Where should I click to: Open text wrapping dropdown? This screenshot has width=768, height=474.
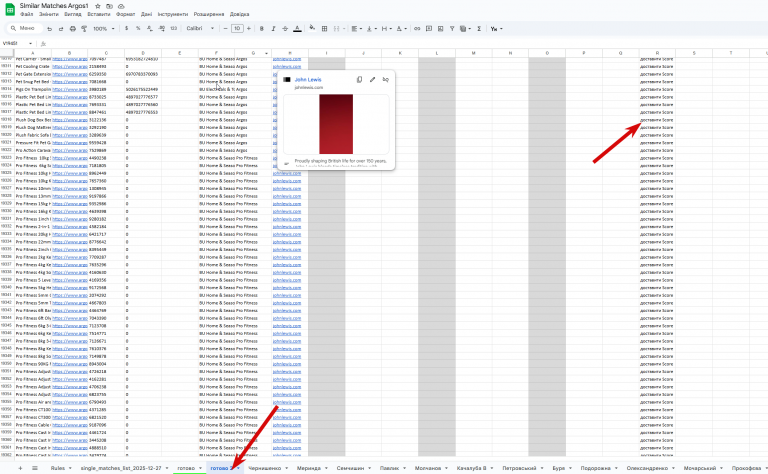coord(386,28)
